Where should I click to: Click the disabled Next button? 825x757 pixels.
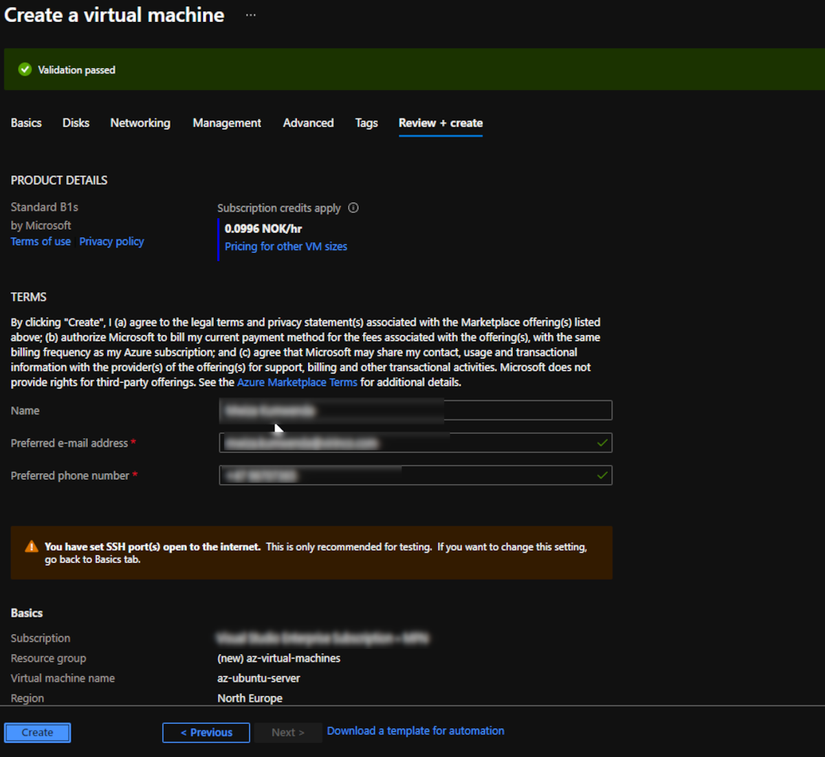tap(288, 732)
